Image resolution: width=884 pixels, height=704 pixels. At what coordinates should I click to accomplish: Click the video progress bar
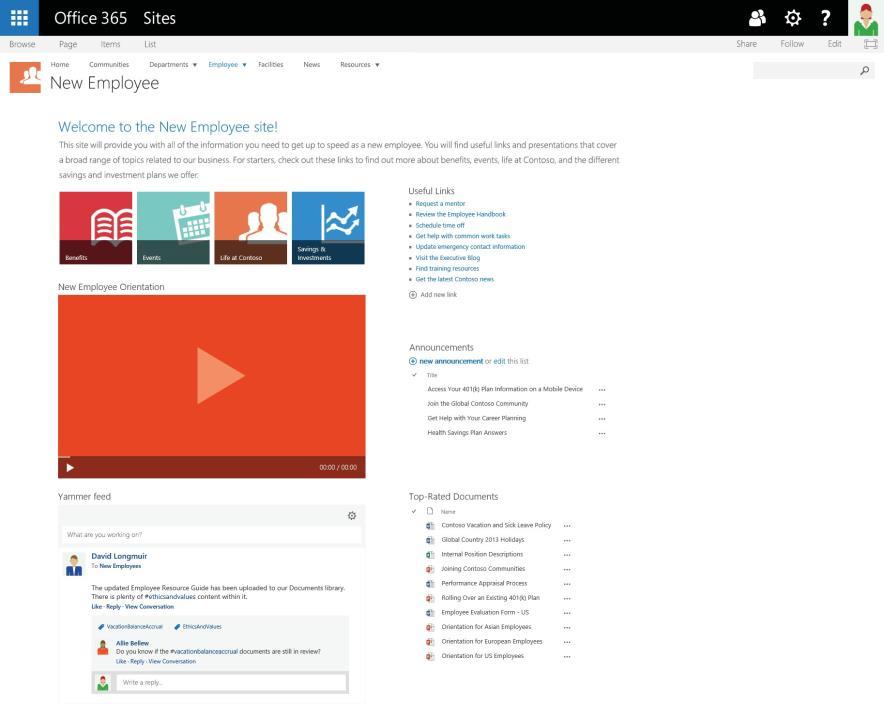[211, 457]
